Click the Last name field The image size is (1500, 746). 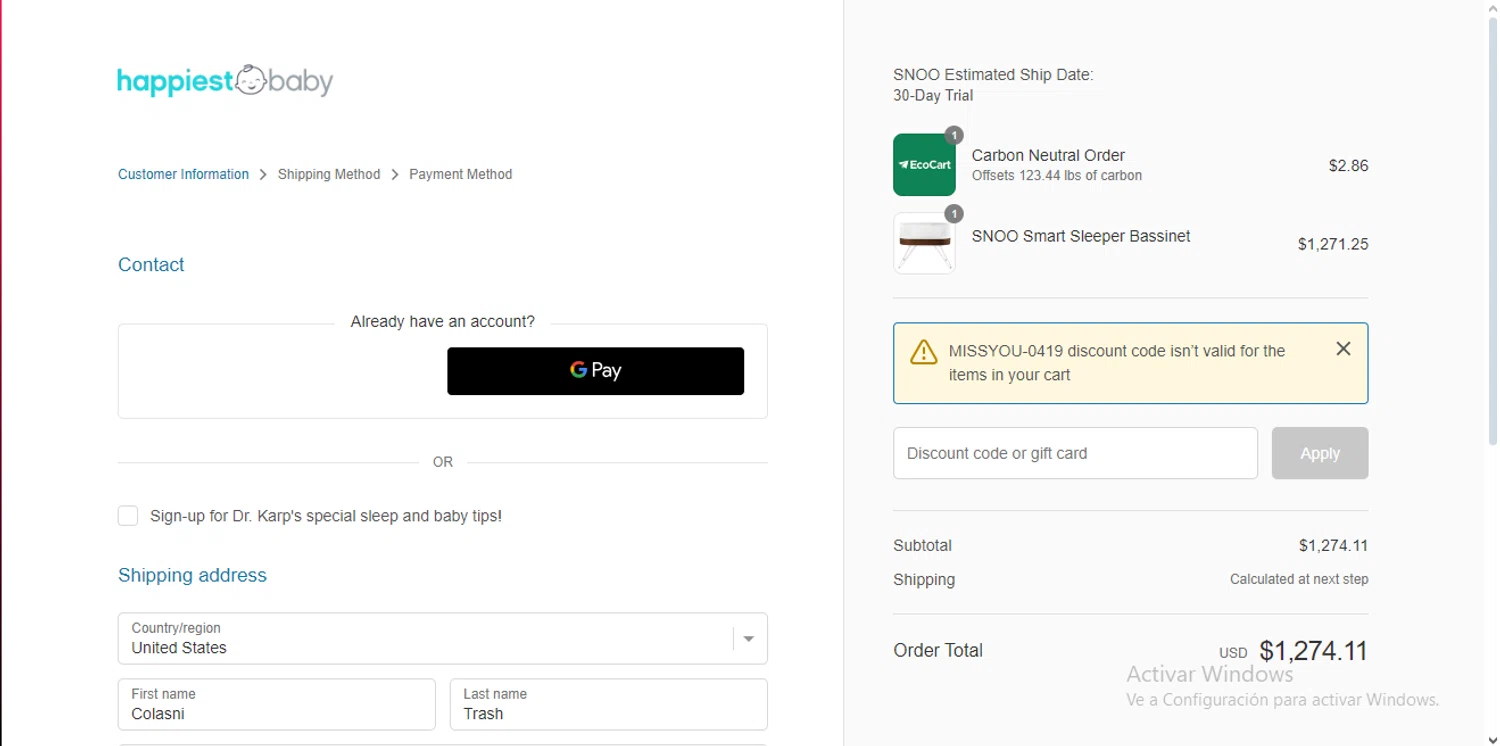pos(608,704)
